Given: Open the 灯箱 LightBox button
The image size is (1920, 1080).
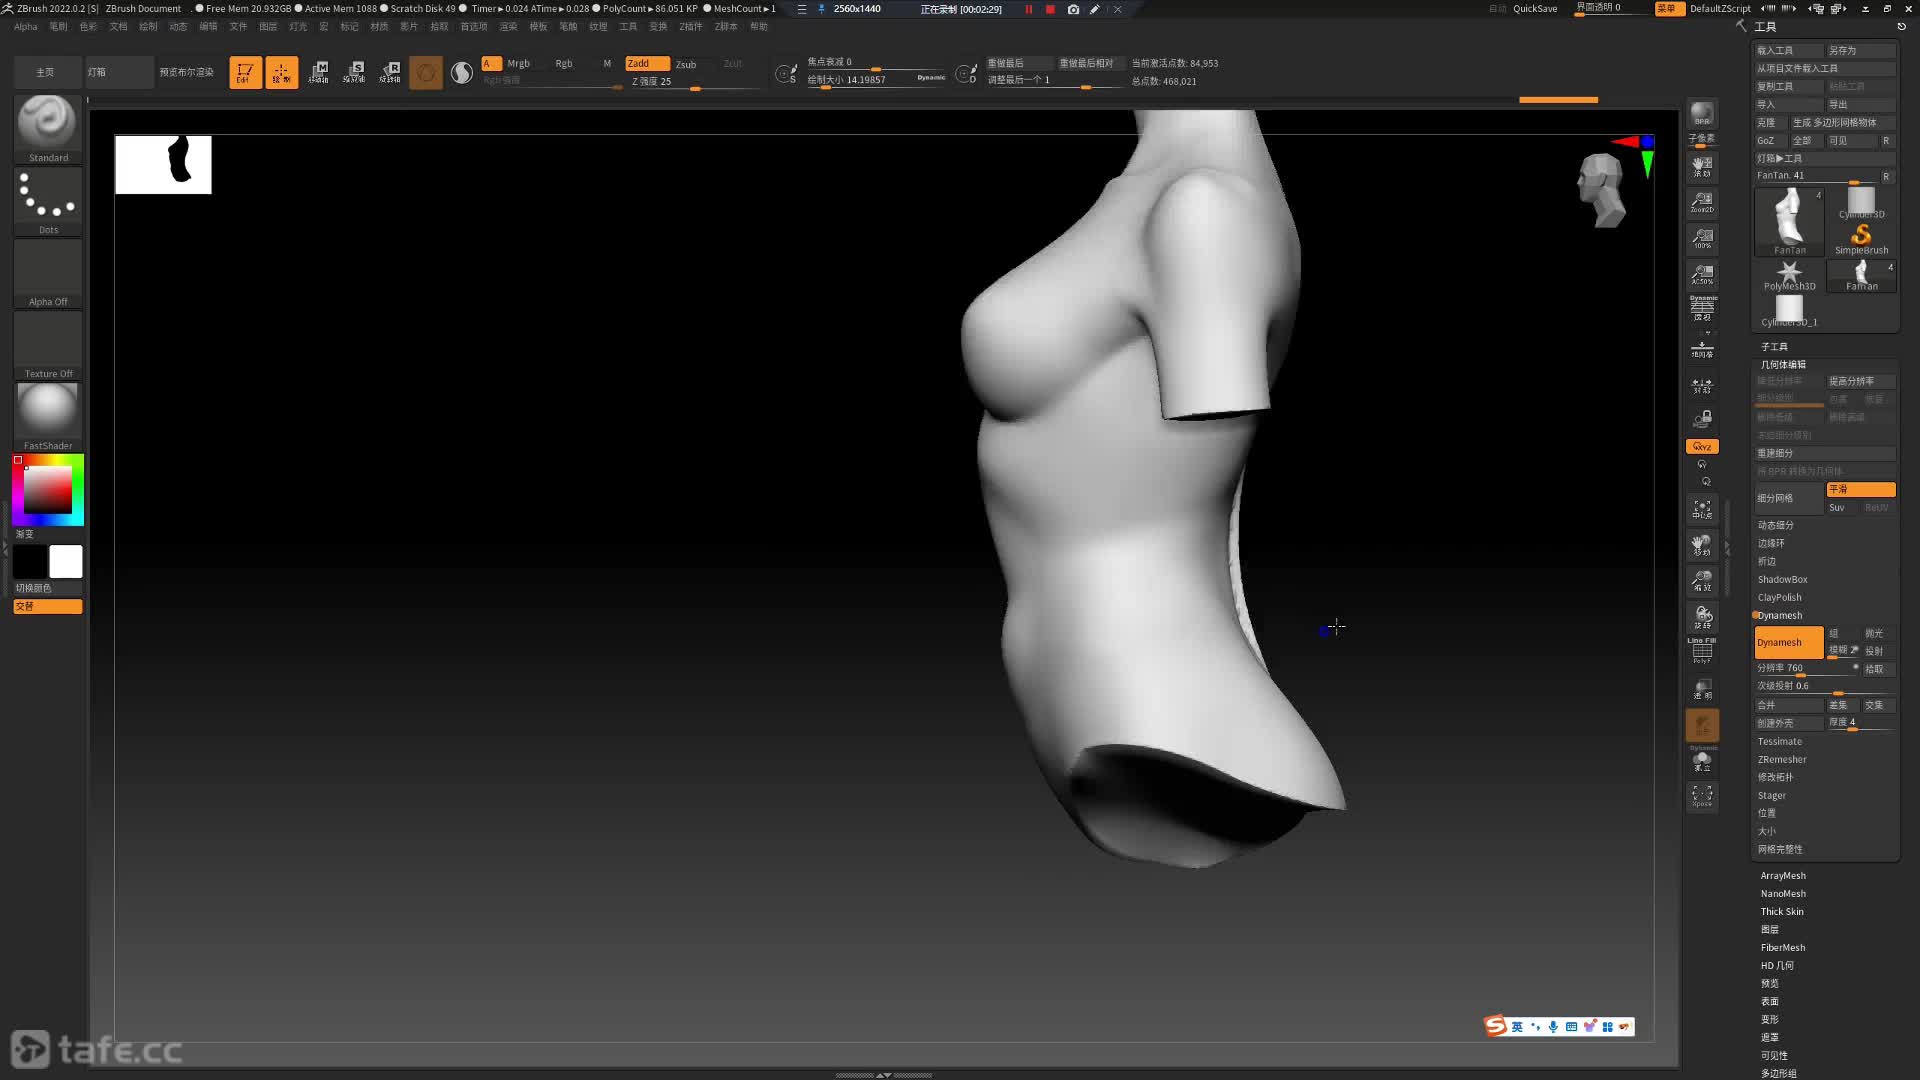Looking at the screenshot, I should 119,72.
